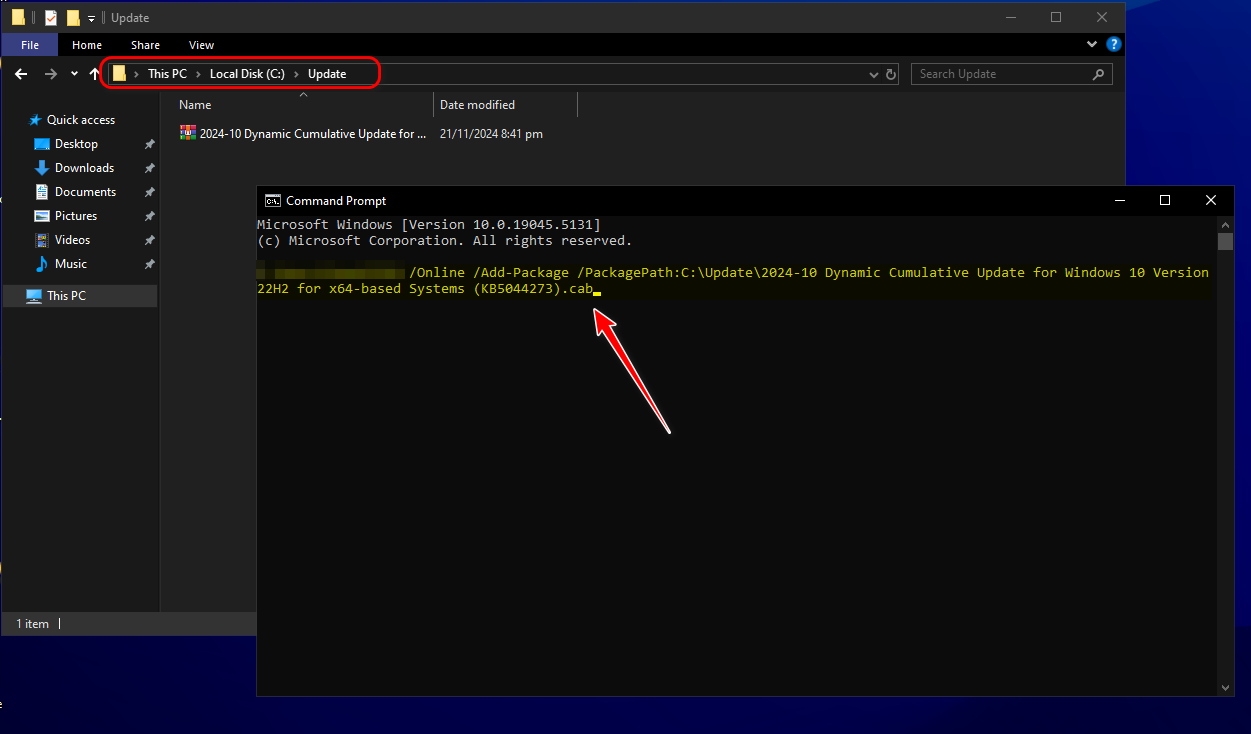Click the Music note icon in sidebar

click(x=42, y=264)
